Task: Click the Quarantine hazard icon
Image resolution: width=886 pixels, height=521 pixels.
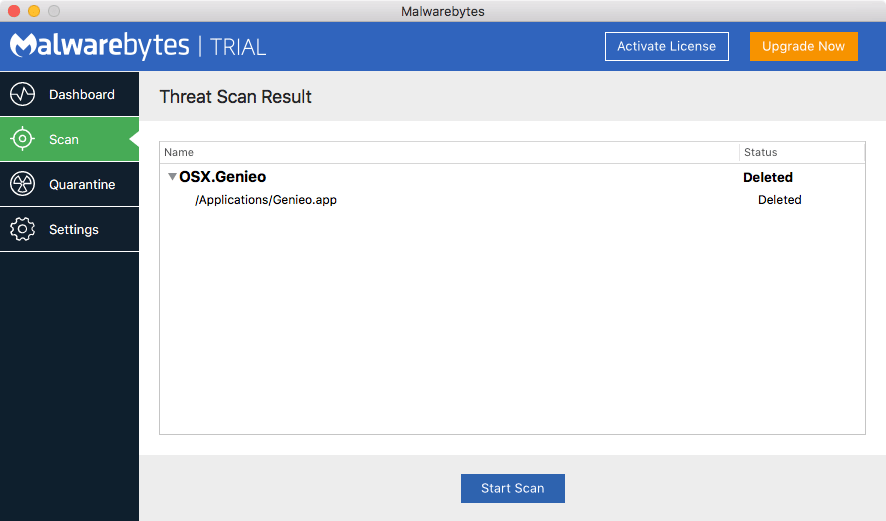Action: [x=22, y=184]
